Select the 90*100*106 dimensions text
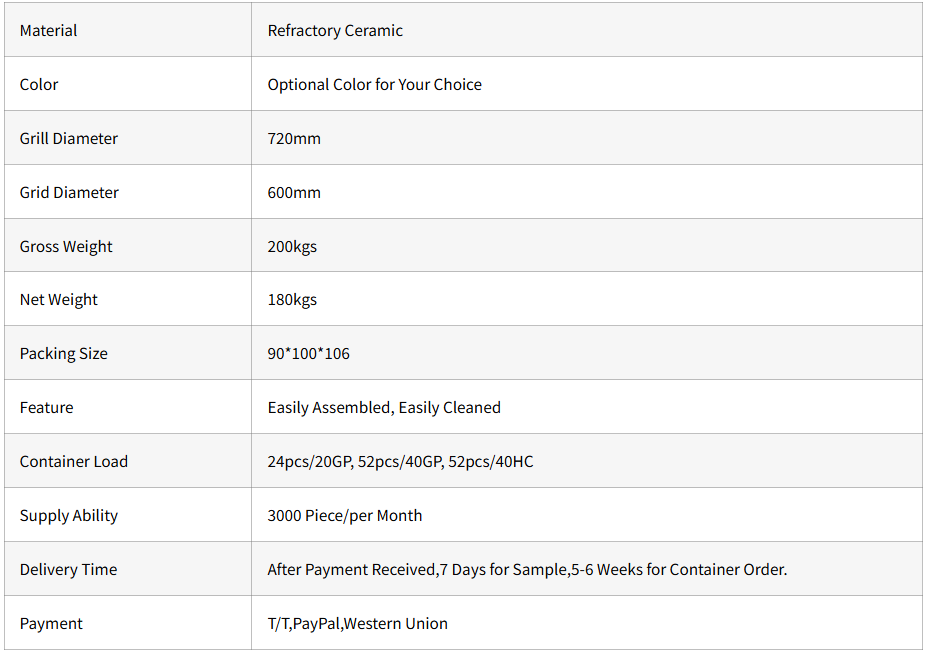 coord(308,354)
